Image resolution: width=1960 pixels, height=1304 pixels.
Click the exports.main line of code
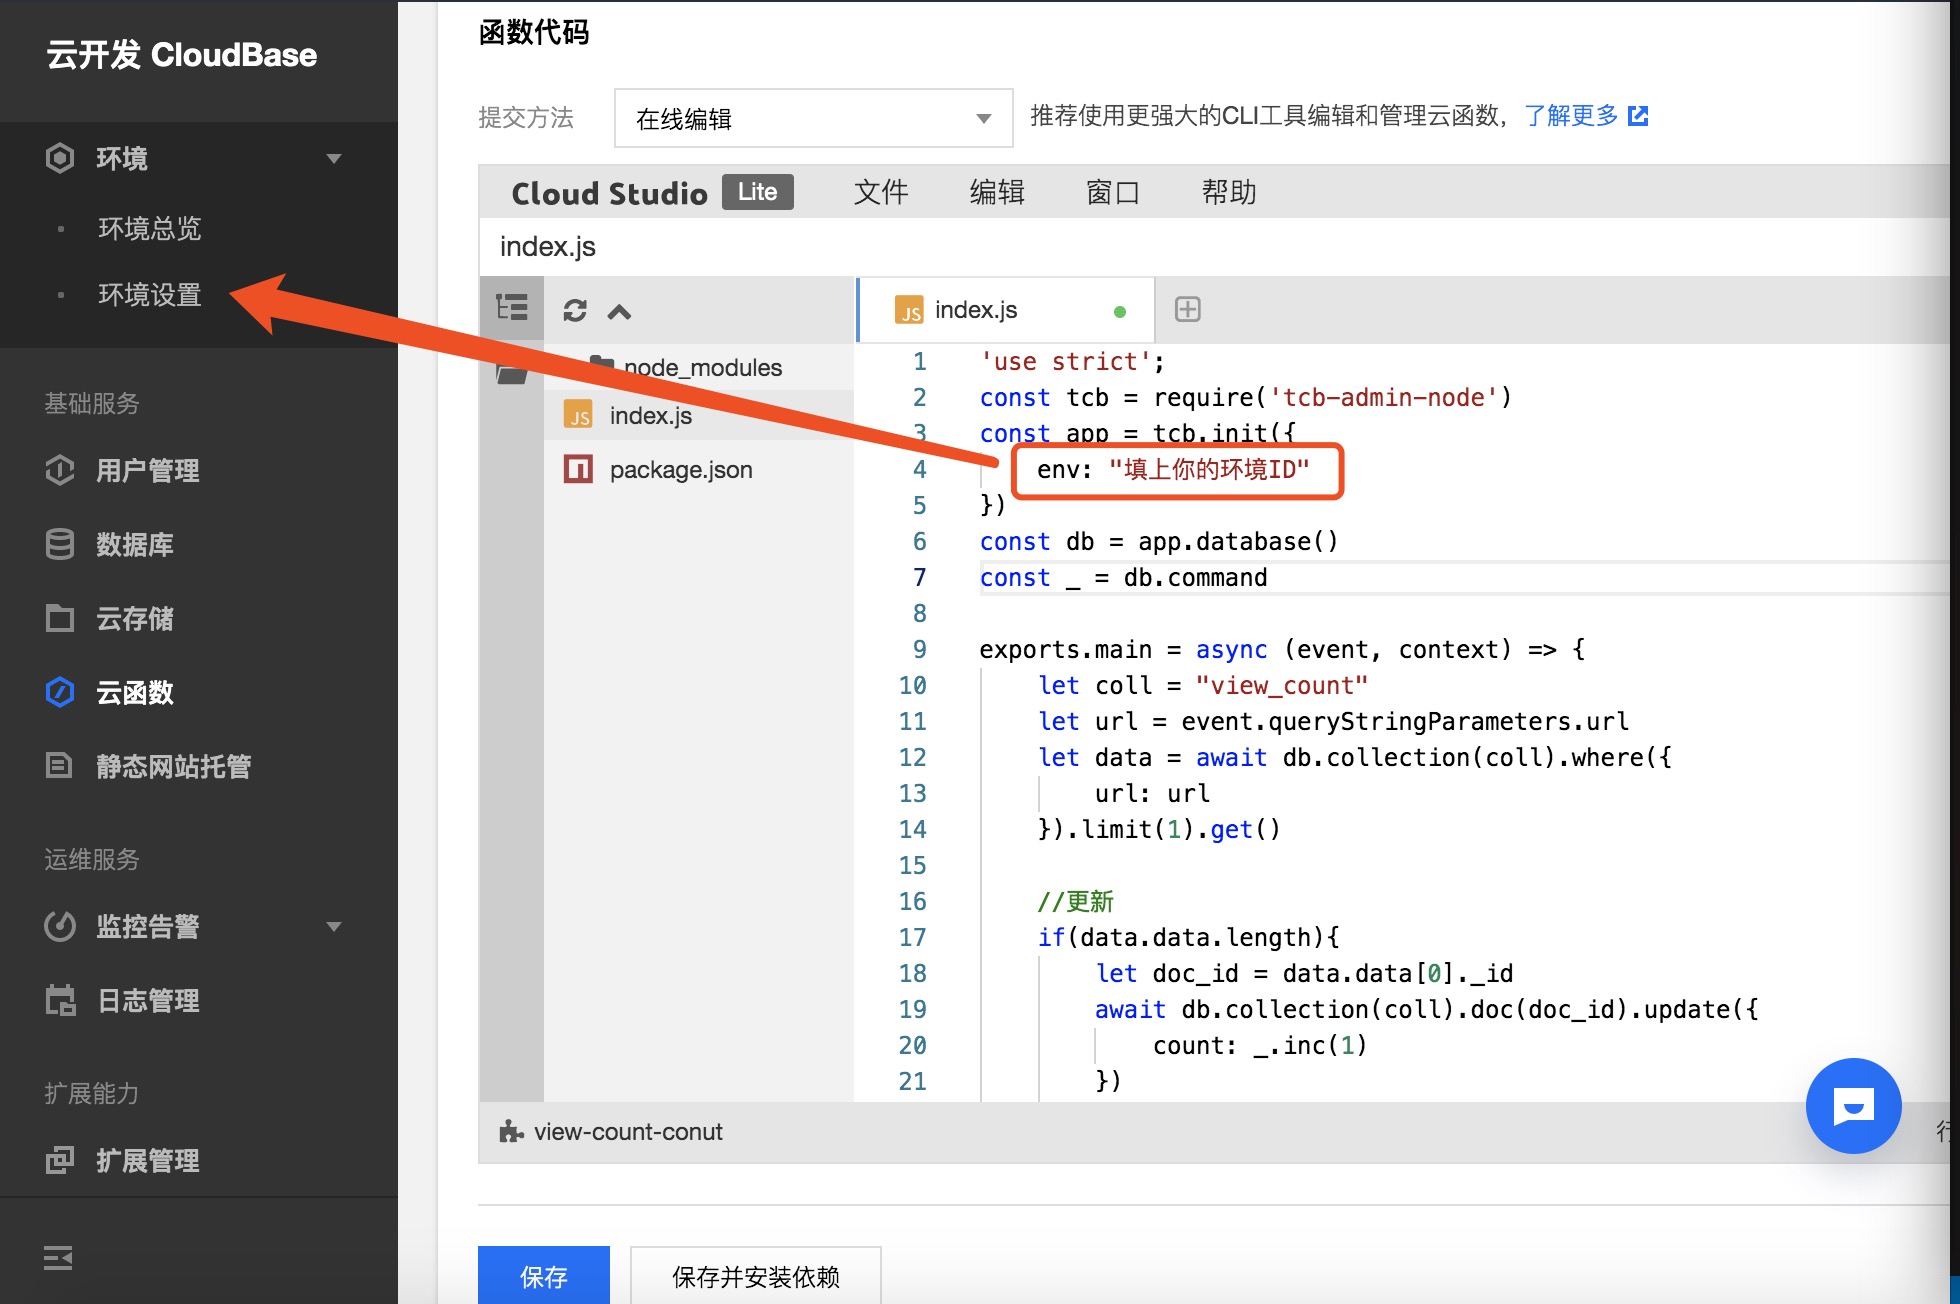[x=1282, y=649]
